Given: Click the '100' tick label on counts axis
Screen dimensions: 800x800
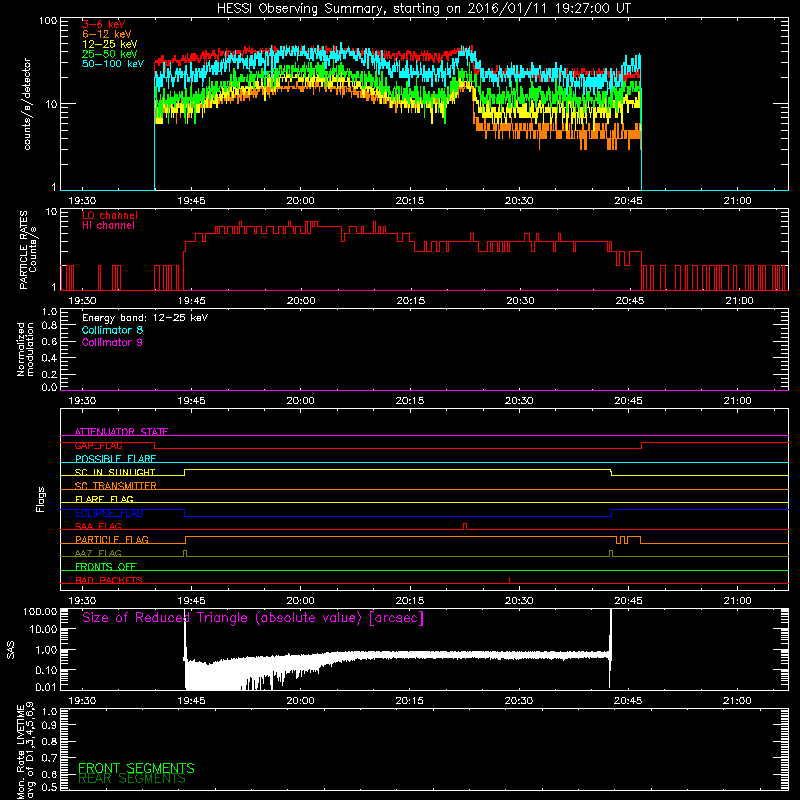Looking at the screenshot, I should 48,21.
